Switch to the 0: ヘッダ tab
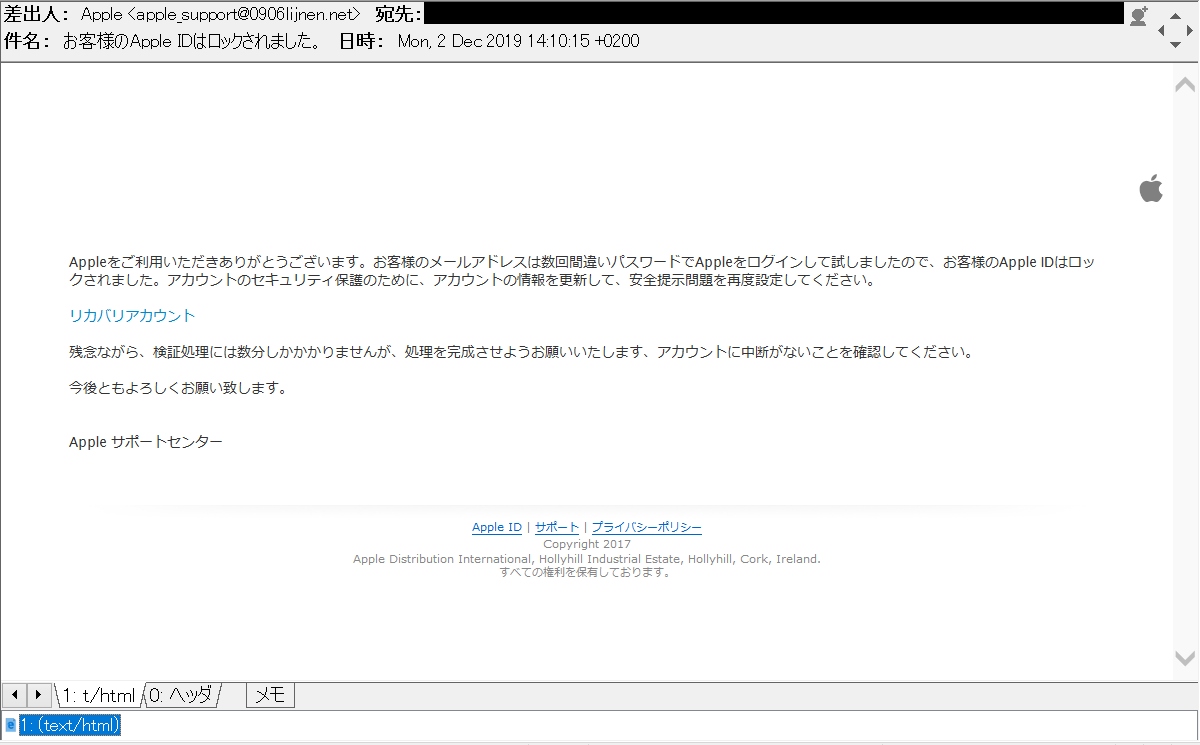Viewport: 1200px width, 745px height. point(181,695)
